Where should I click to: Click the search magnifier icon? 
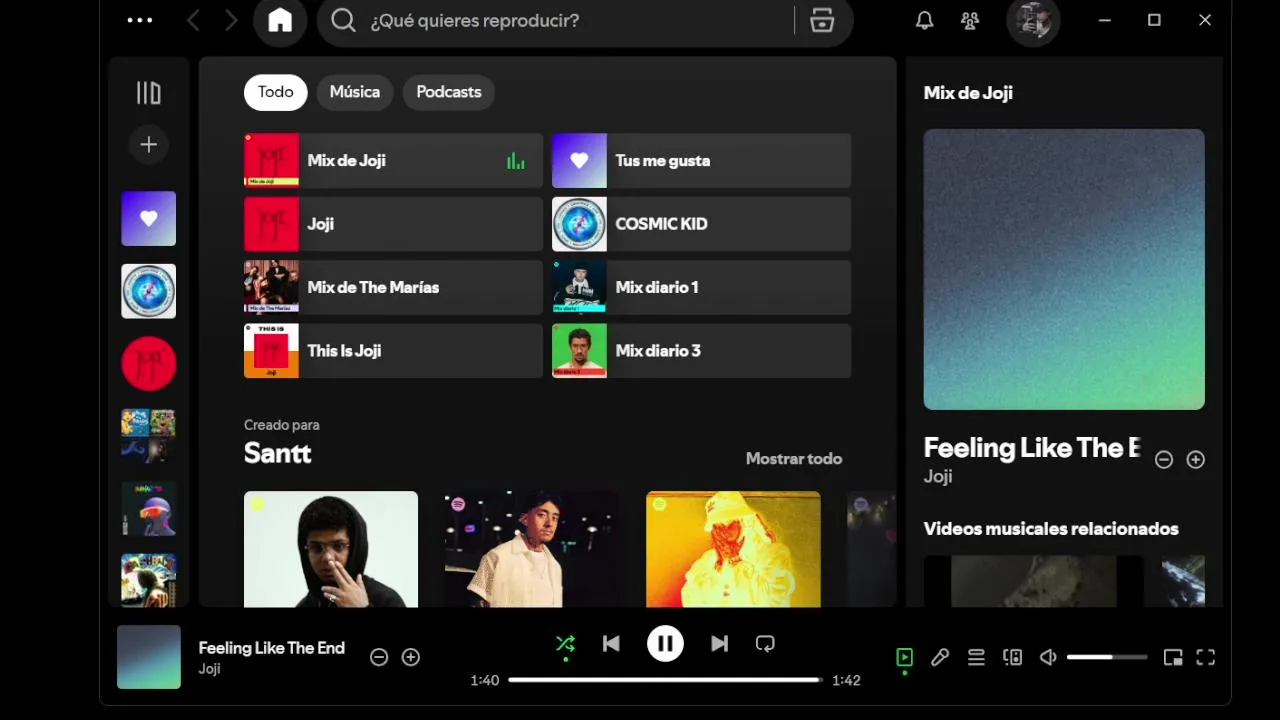[343, 20]
